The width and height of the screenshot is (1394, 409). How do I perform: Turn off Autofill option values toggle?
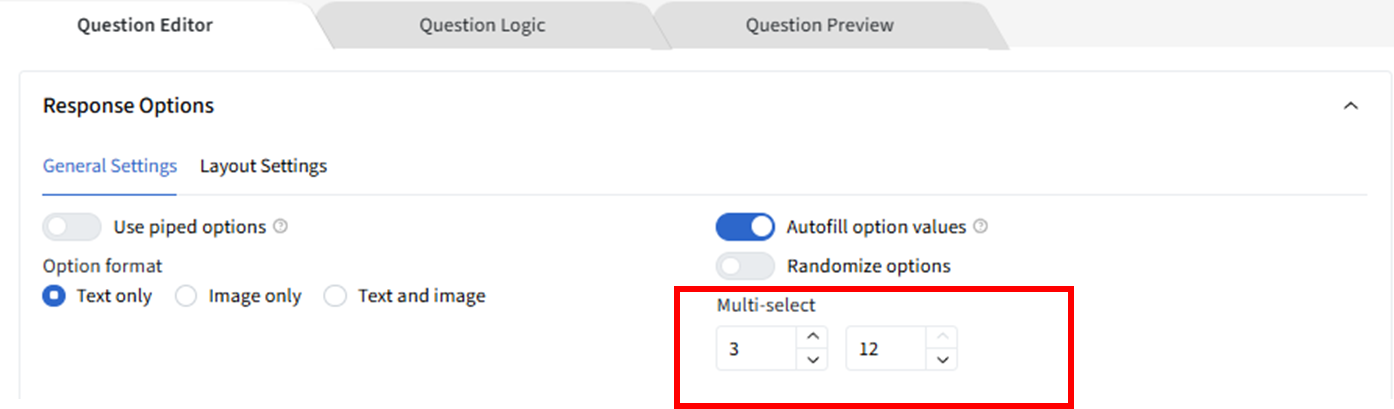(745, 227)
